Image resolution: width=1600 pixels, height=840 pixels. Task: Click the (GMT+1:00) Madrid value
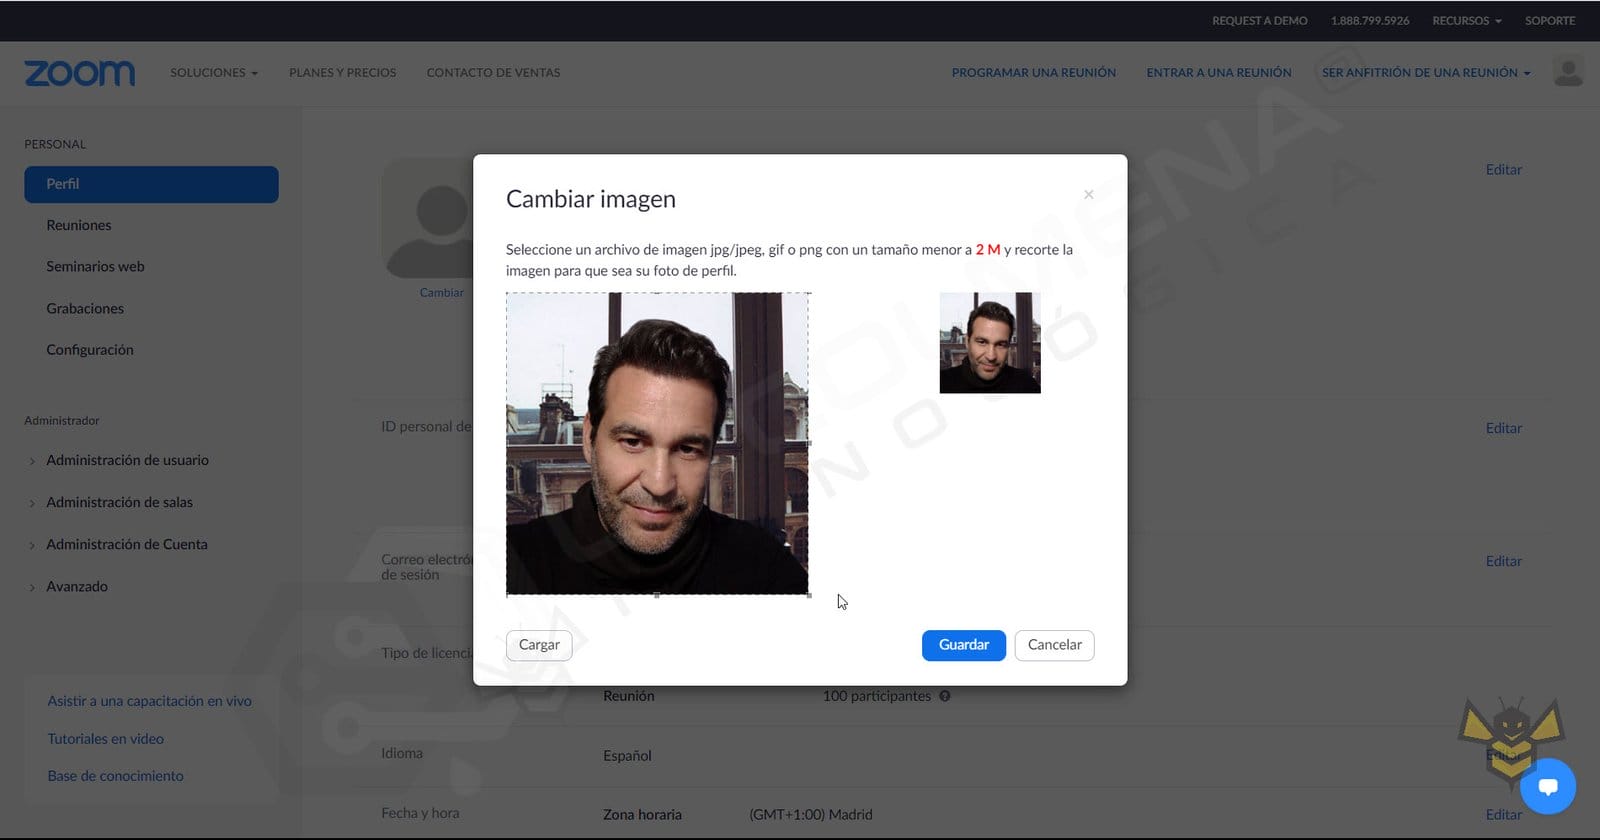811,815
